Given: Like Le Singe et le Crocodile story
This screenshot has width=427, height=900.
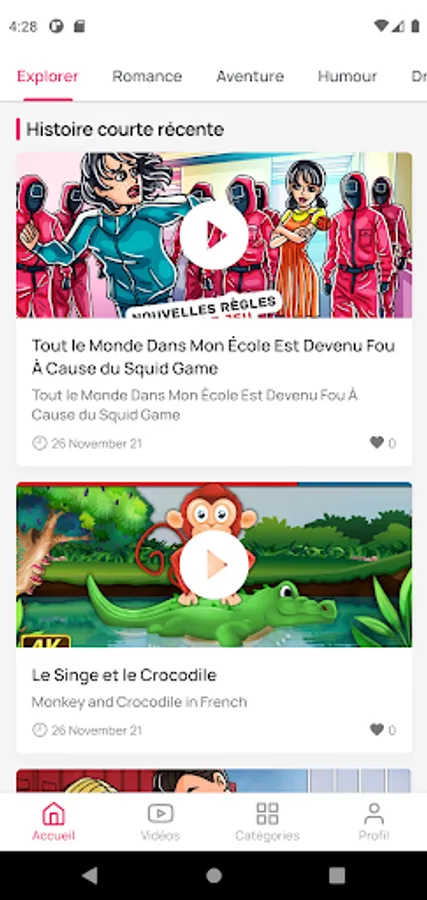Looking at the screenshot, I should [x=376, y=730].
